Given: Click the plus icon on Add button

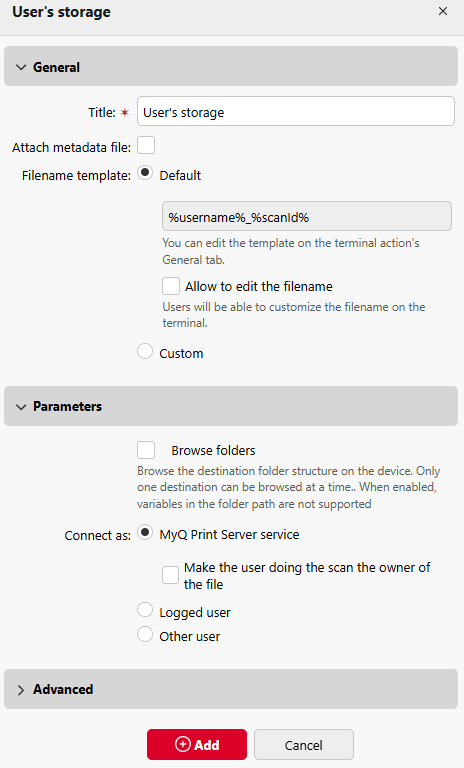Looking at the screenshot, I should (x=183, y=744).
